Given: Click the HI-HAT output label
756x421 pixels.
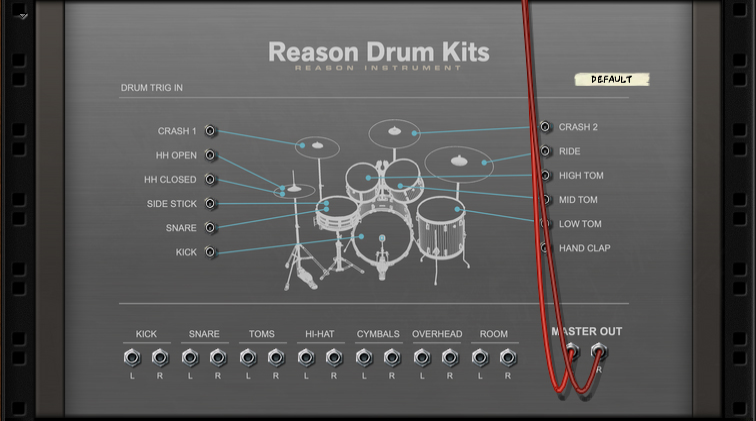Looking at the screenshot, I should [x=320, y=334].
